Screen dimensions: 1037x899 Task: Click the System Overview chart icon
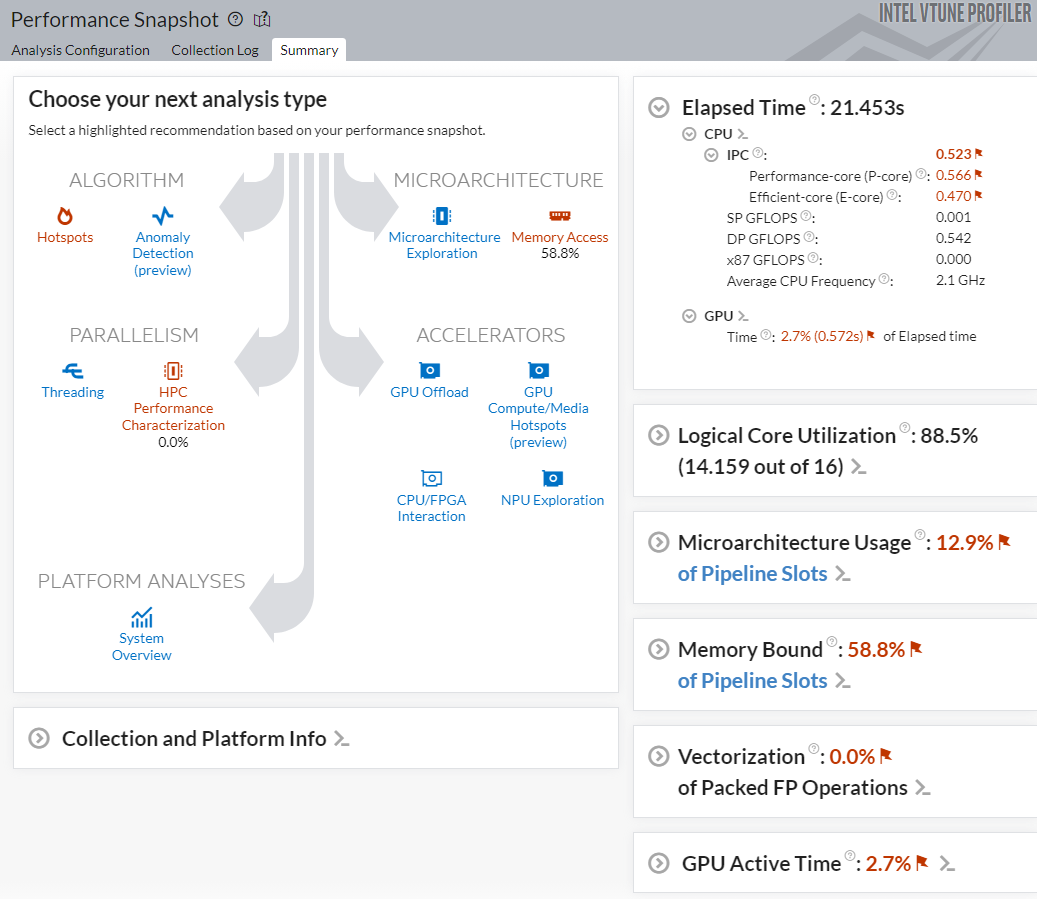[x=142, y=617]
